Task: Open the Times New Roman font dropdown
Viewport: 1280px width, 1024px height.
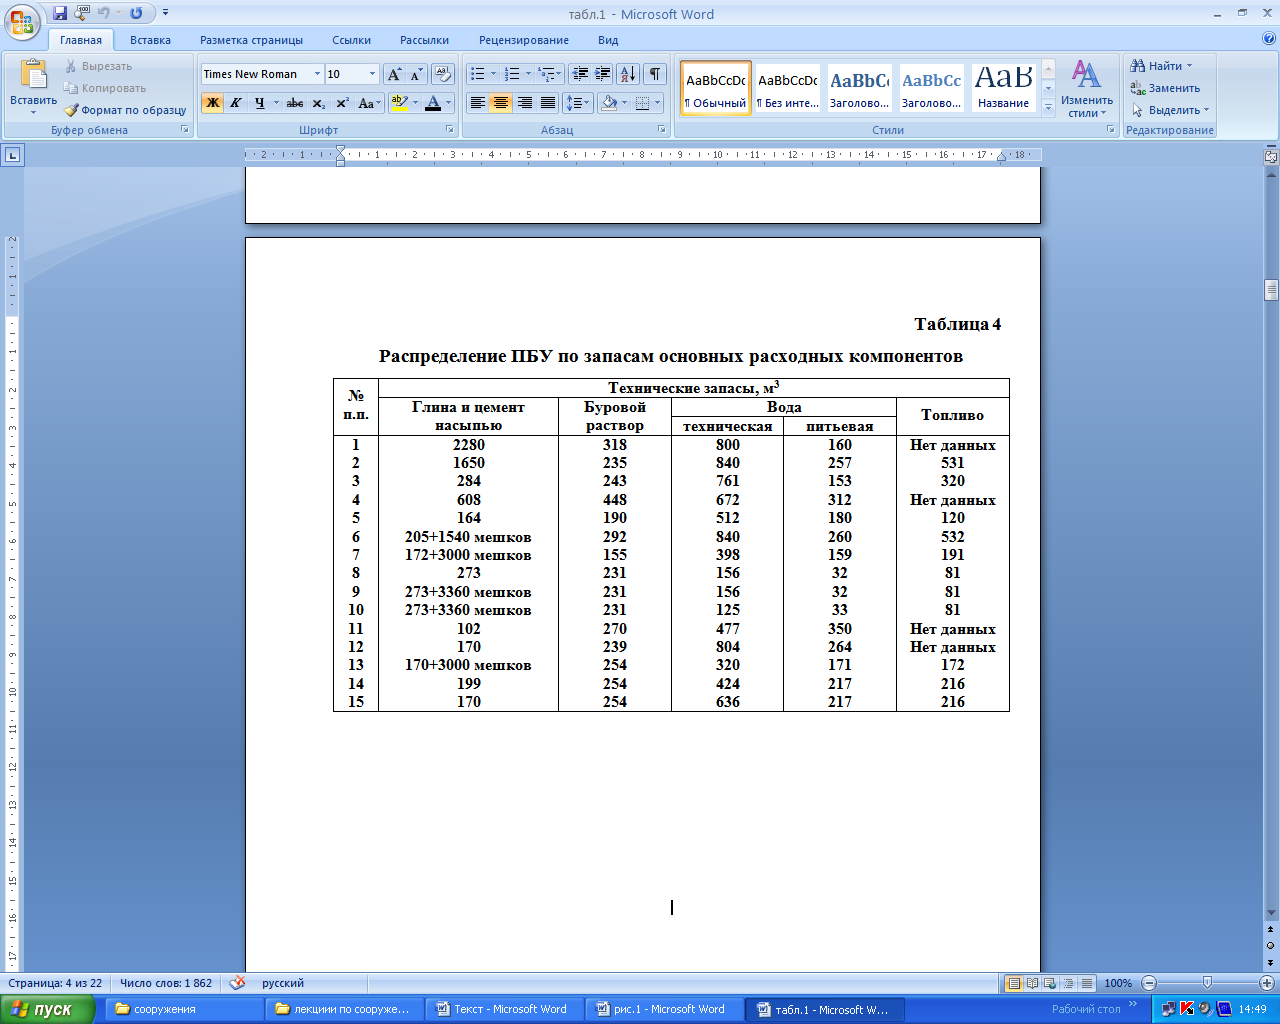Action: [317, 74]
